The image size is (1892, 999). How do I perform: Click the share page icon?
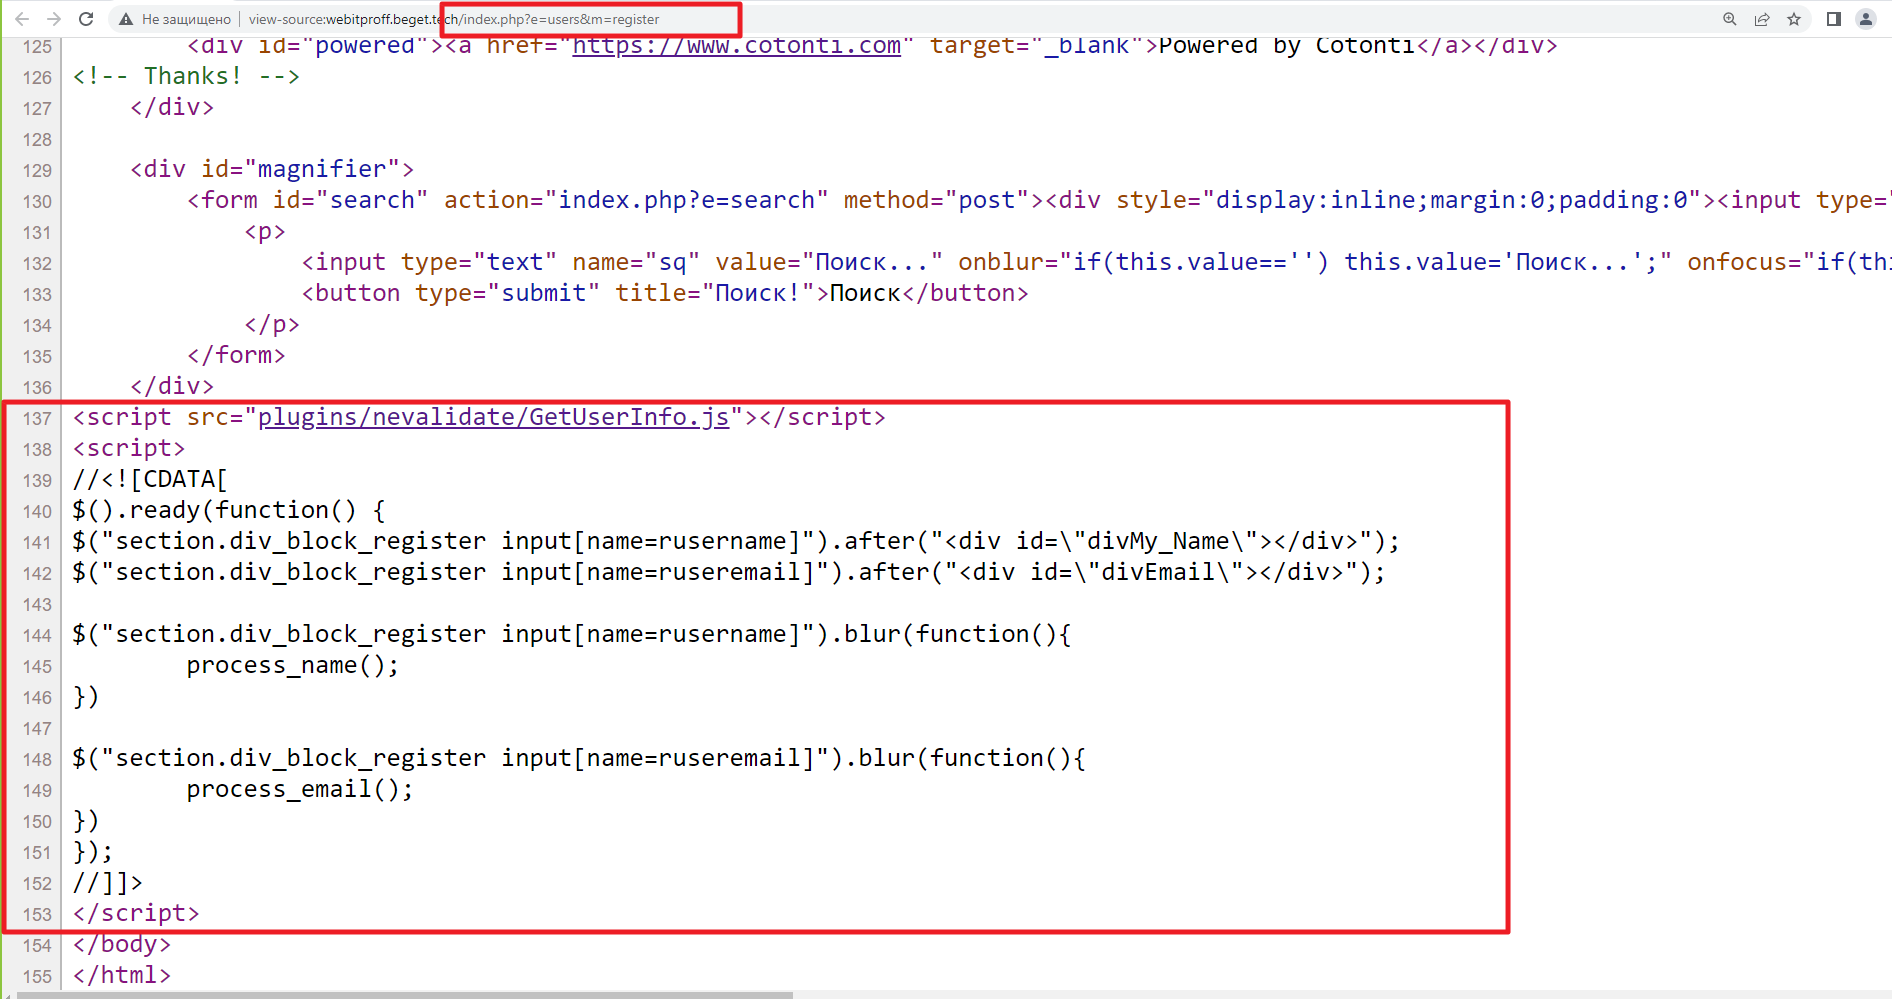pyautogui.click(x=1762, y=19)
